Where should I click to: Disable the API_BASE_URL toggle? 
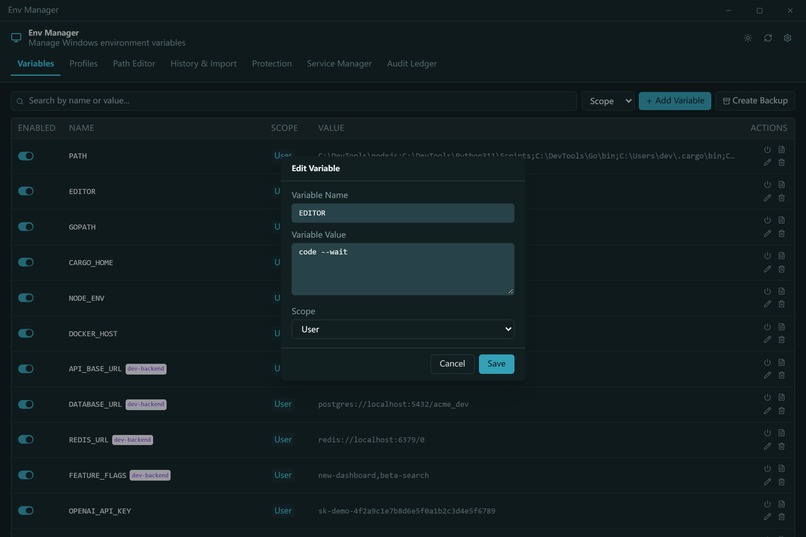[26, 368]
